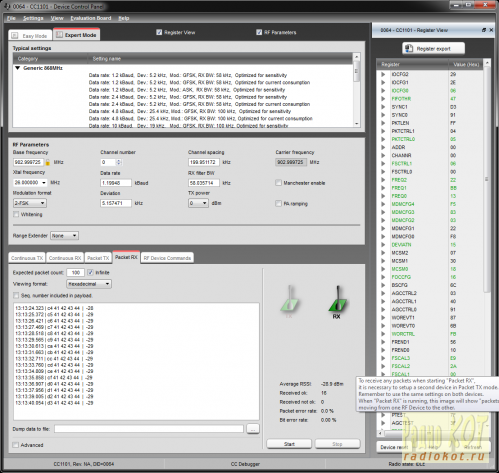This screenshot has height=473, width=499.
Task: Click the base frequency lock icon
Action: (x=48, y=162)
